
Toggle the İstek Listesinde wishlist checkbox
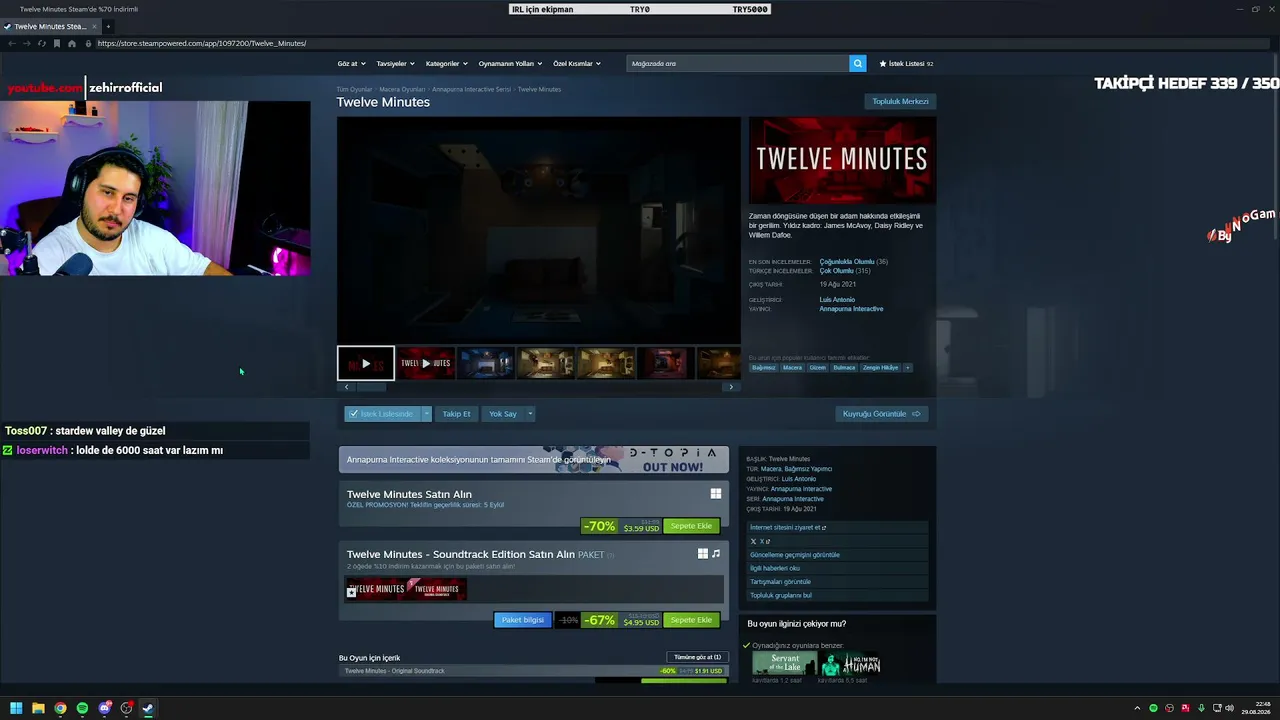point(381,414)
